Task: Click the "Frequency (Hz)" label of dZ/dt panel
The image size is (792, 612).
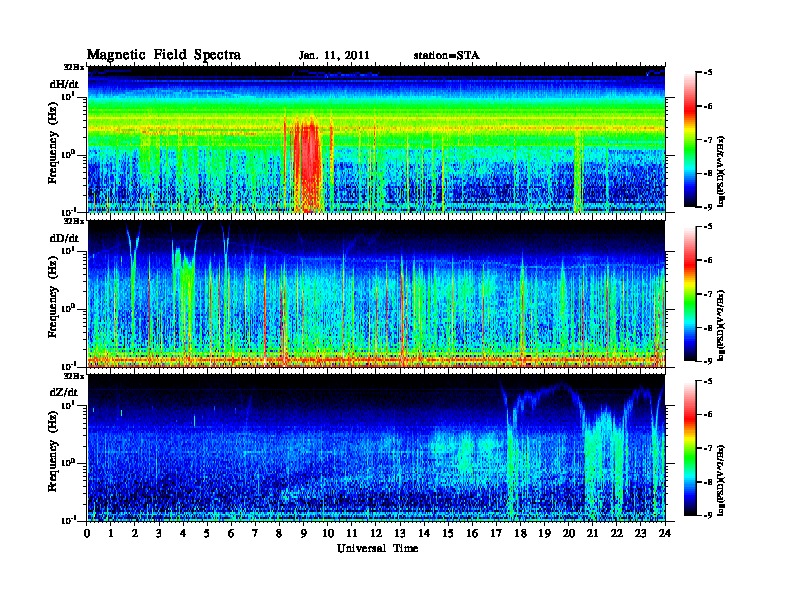Action: click(x=53, y=451)
